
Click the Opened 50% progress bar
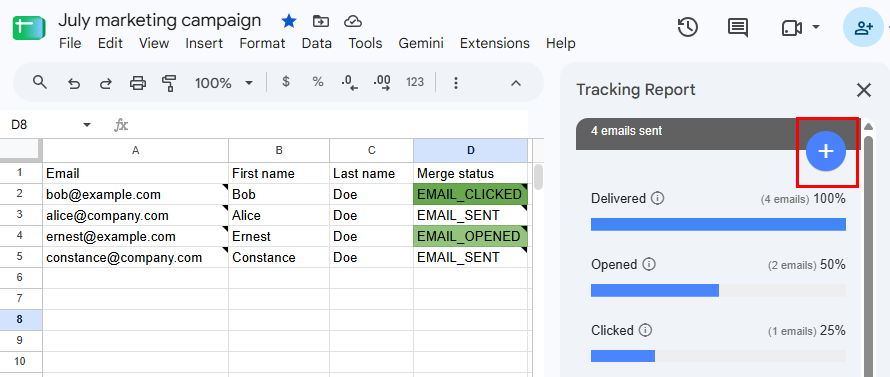719,290
